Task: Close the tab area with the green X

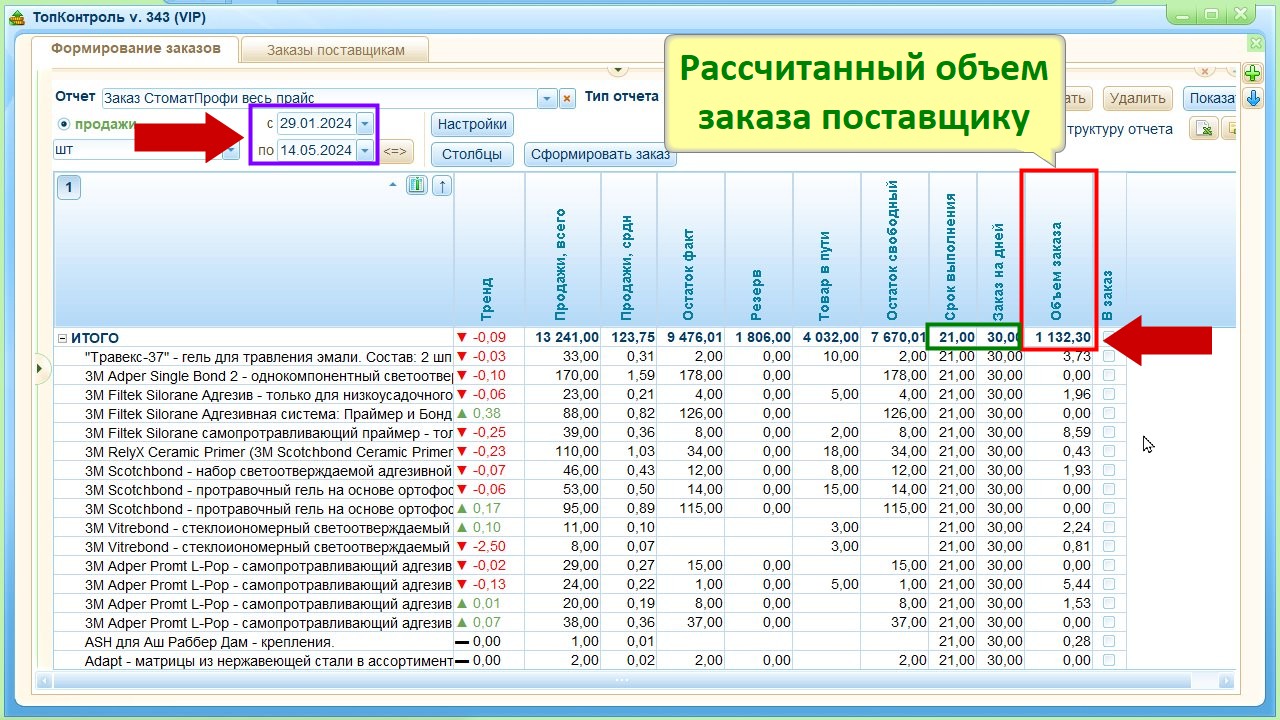Action: [1255, 43]
